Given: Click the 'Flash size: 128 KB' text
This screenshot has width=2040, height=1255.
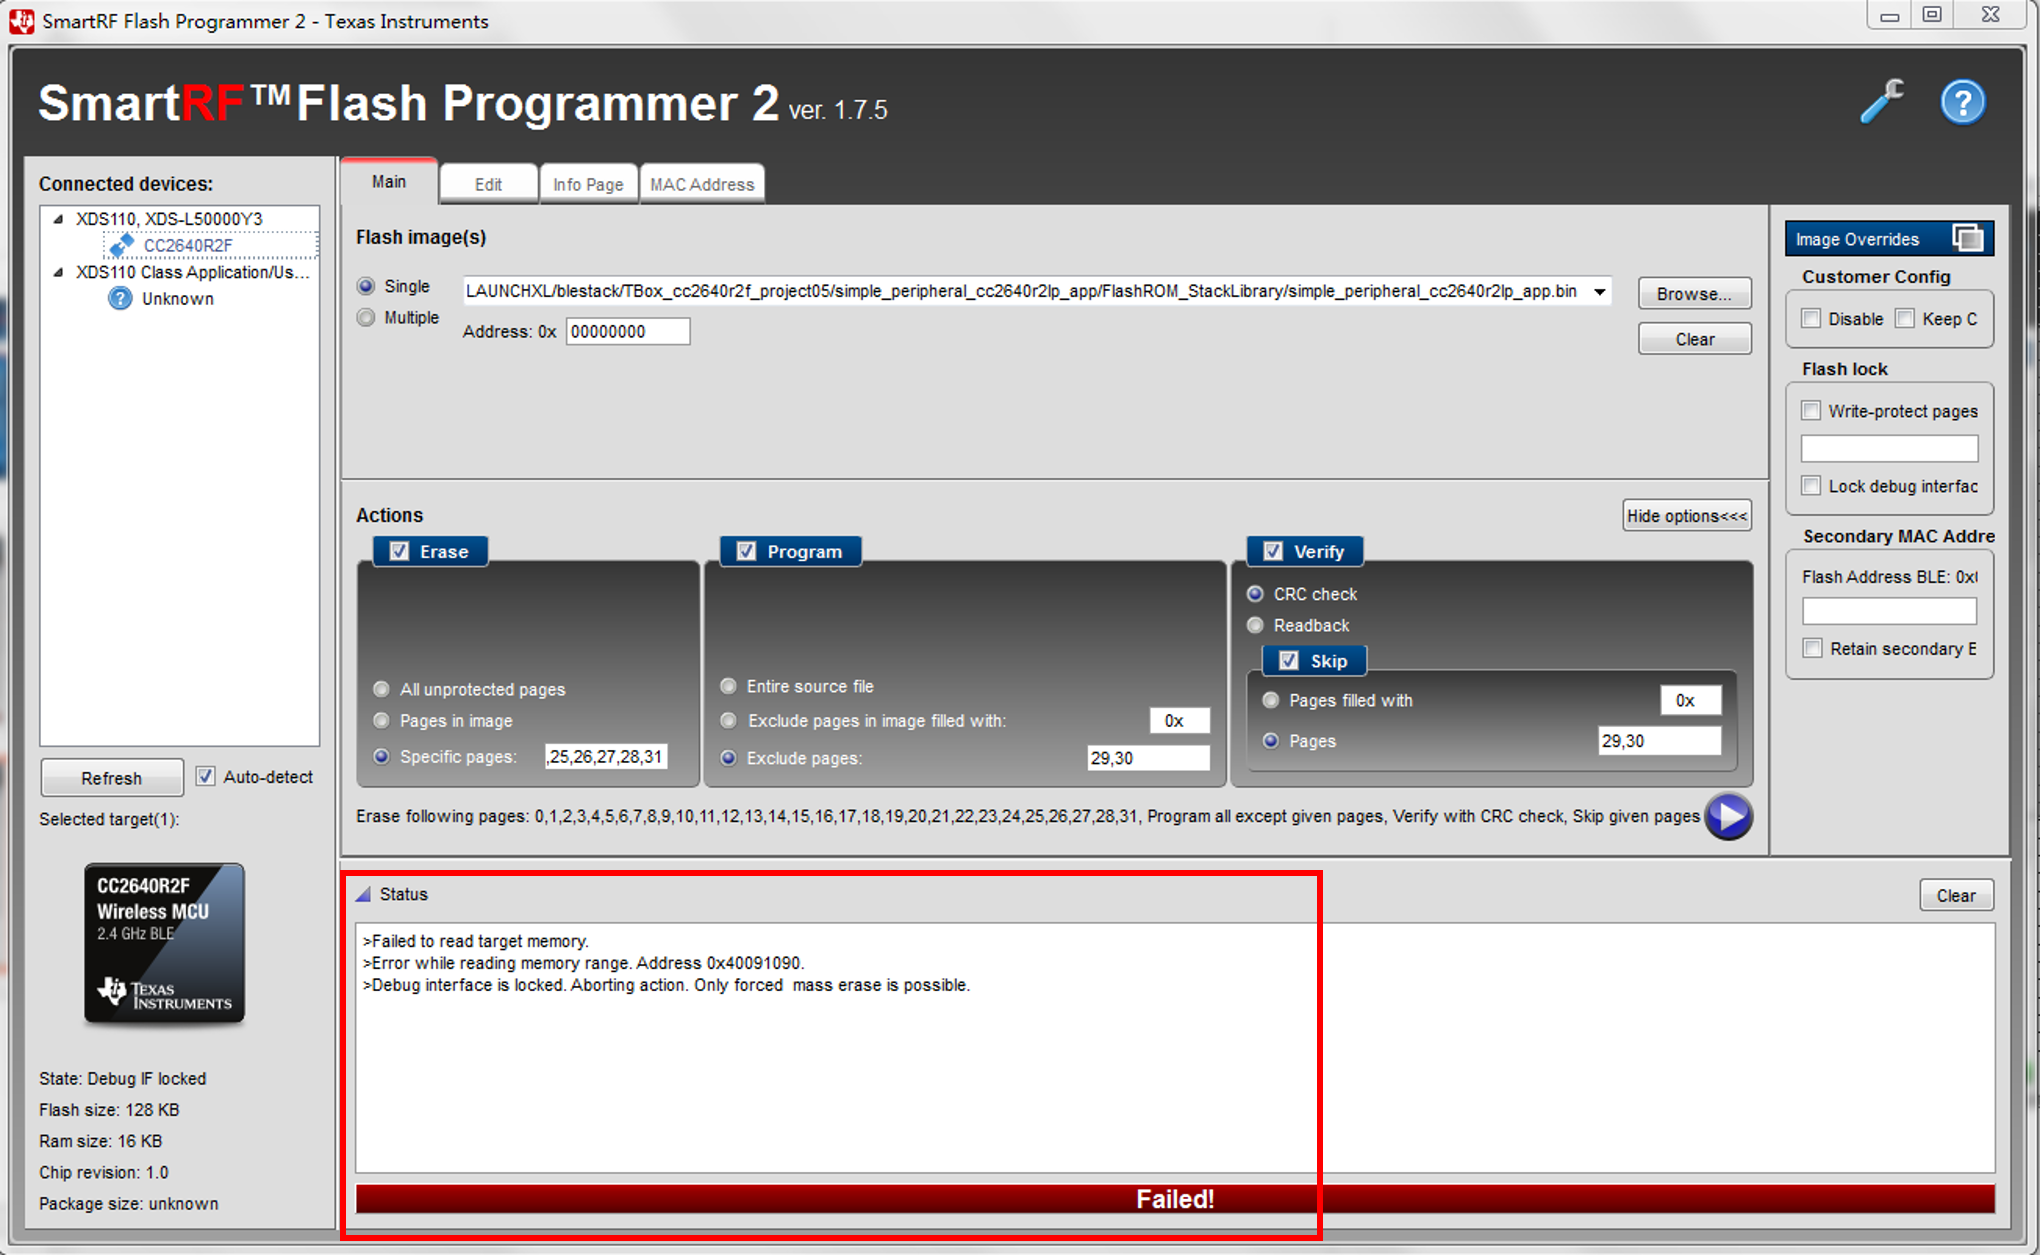Looking at the screenshot, I should pos(109,1109).
